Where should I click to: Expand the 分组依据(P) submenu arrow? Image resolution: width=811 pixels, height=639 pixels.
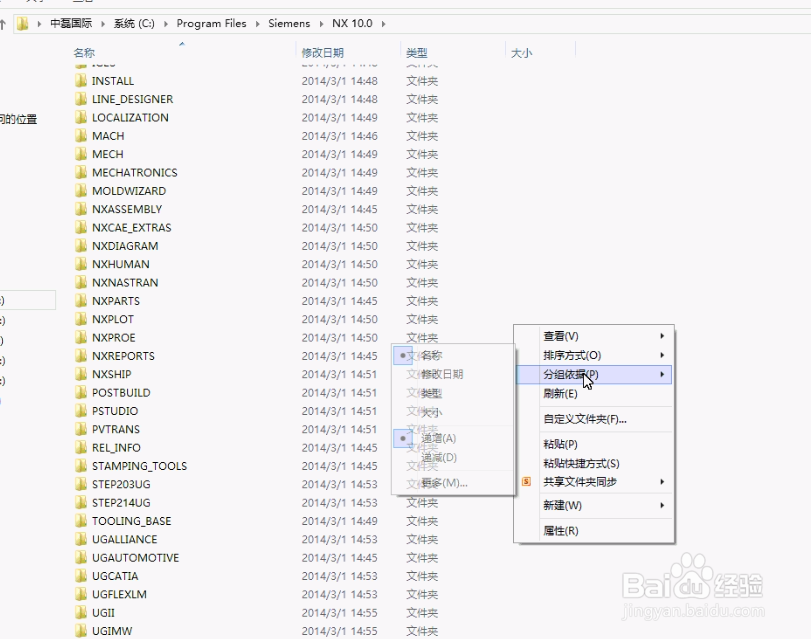pos(662,374)
